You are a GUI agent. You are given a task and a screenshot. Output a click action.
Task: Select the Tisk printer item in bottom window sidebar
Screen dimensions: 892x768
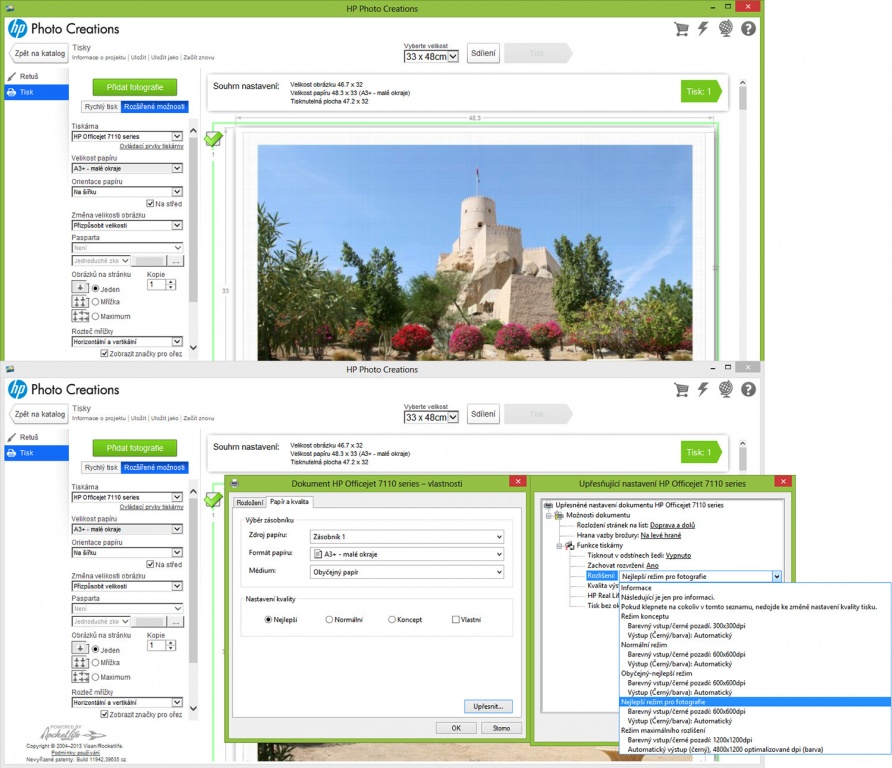coord(36,453)
